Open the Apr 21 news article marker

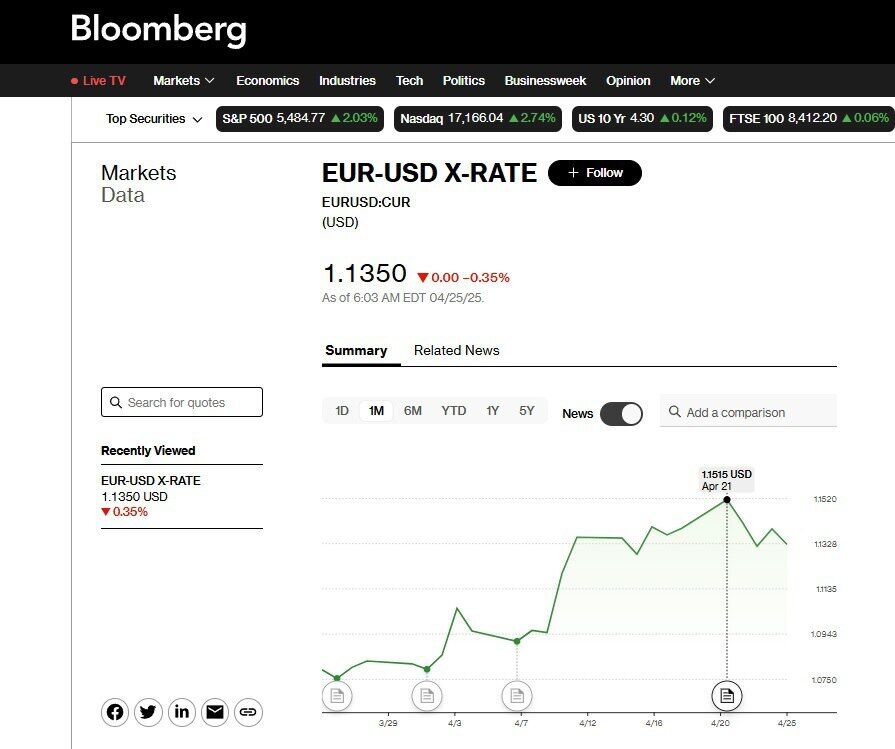(x=727, y=696)
